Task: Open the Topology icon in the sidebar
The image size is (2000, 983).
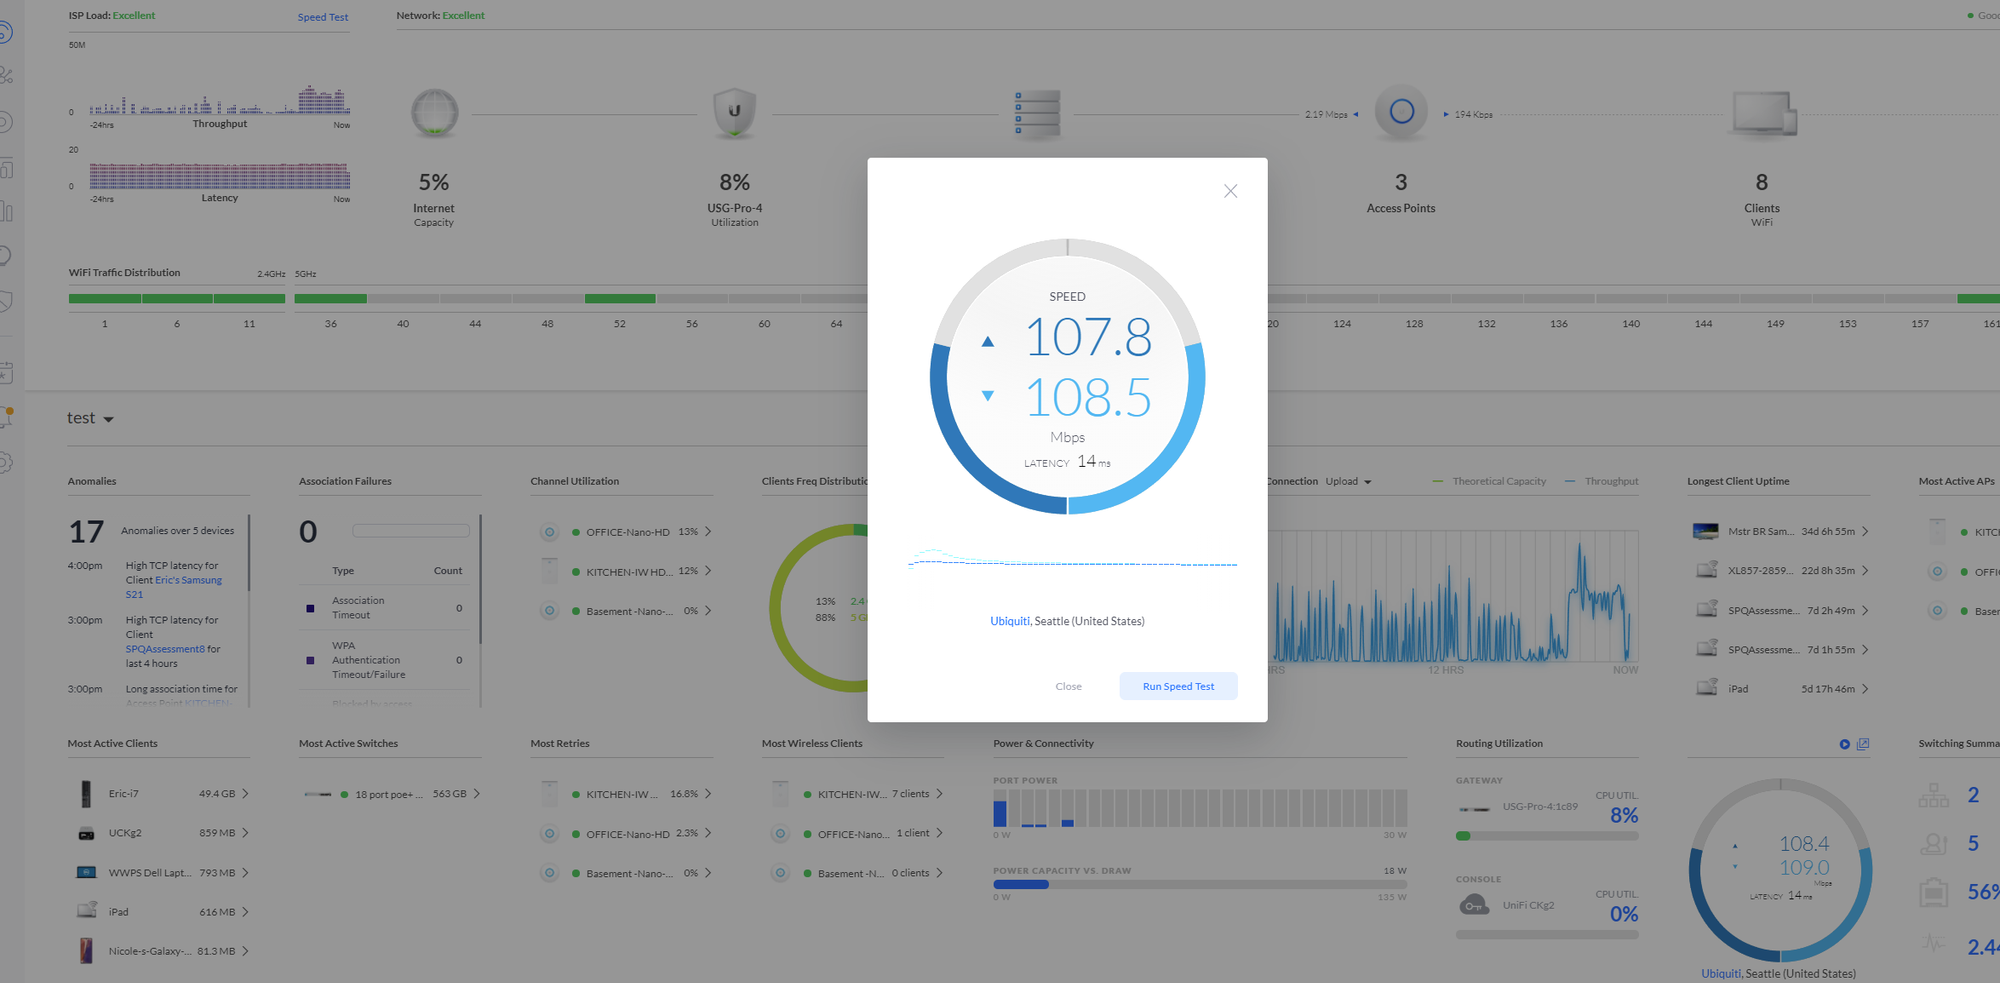Action: pyautogui.click(x=6, y=76)
